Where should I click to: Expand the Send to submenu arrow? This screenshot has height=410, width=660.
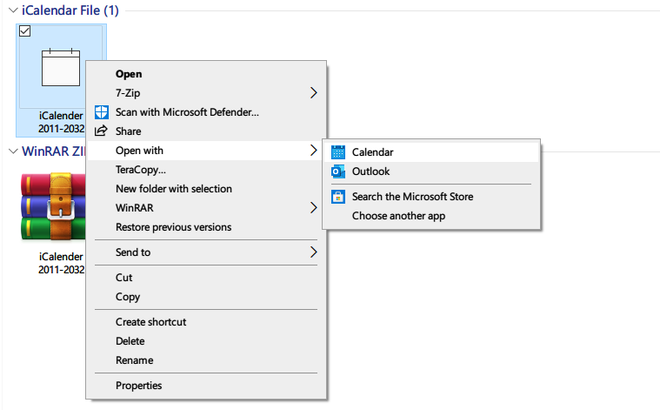[314, 252]
